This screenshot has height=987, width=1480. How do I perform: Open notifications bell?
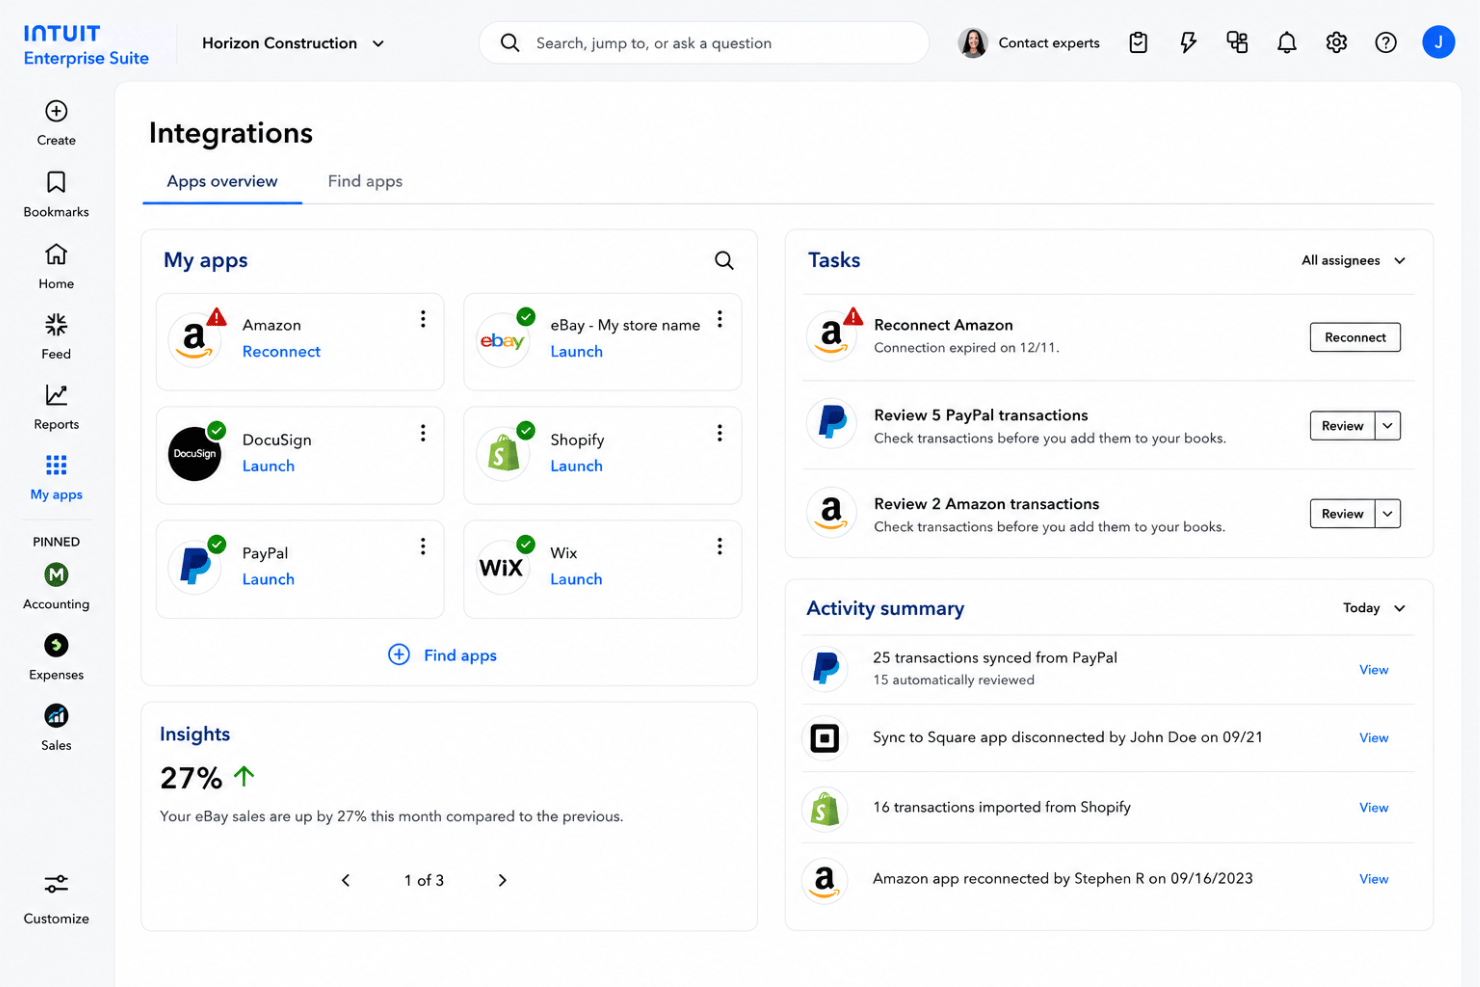tap(1287, 43)
